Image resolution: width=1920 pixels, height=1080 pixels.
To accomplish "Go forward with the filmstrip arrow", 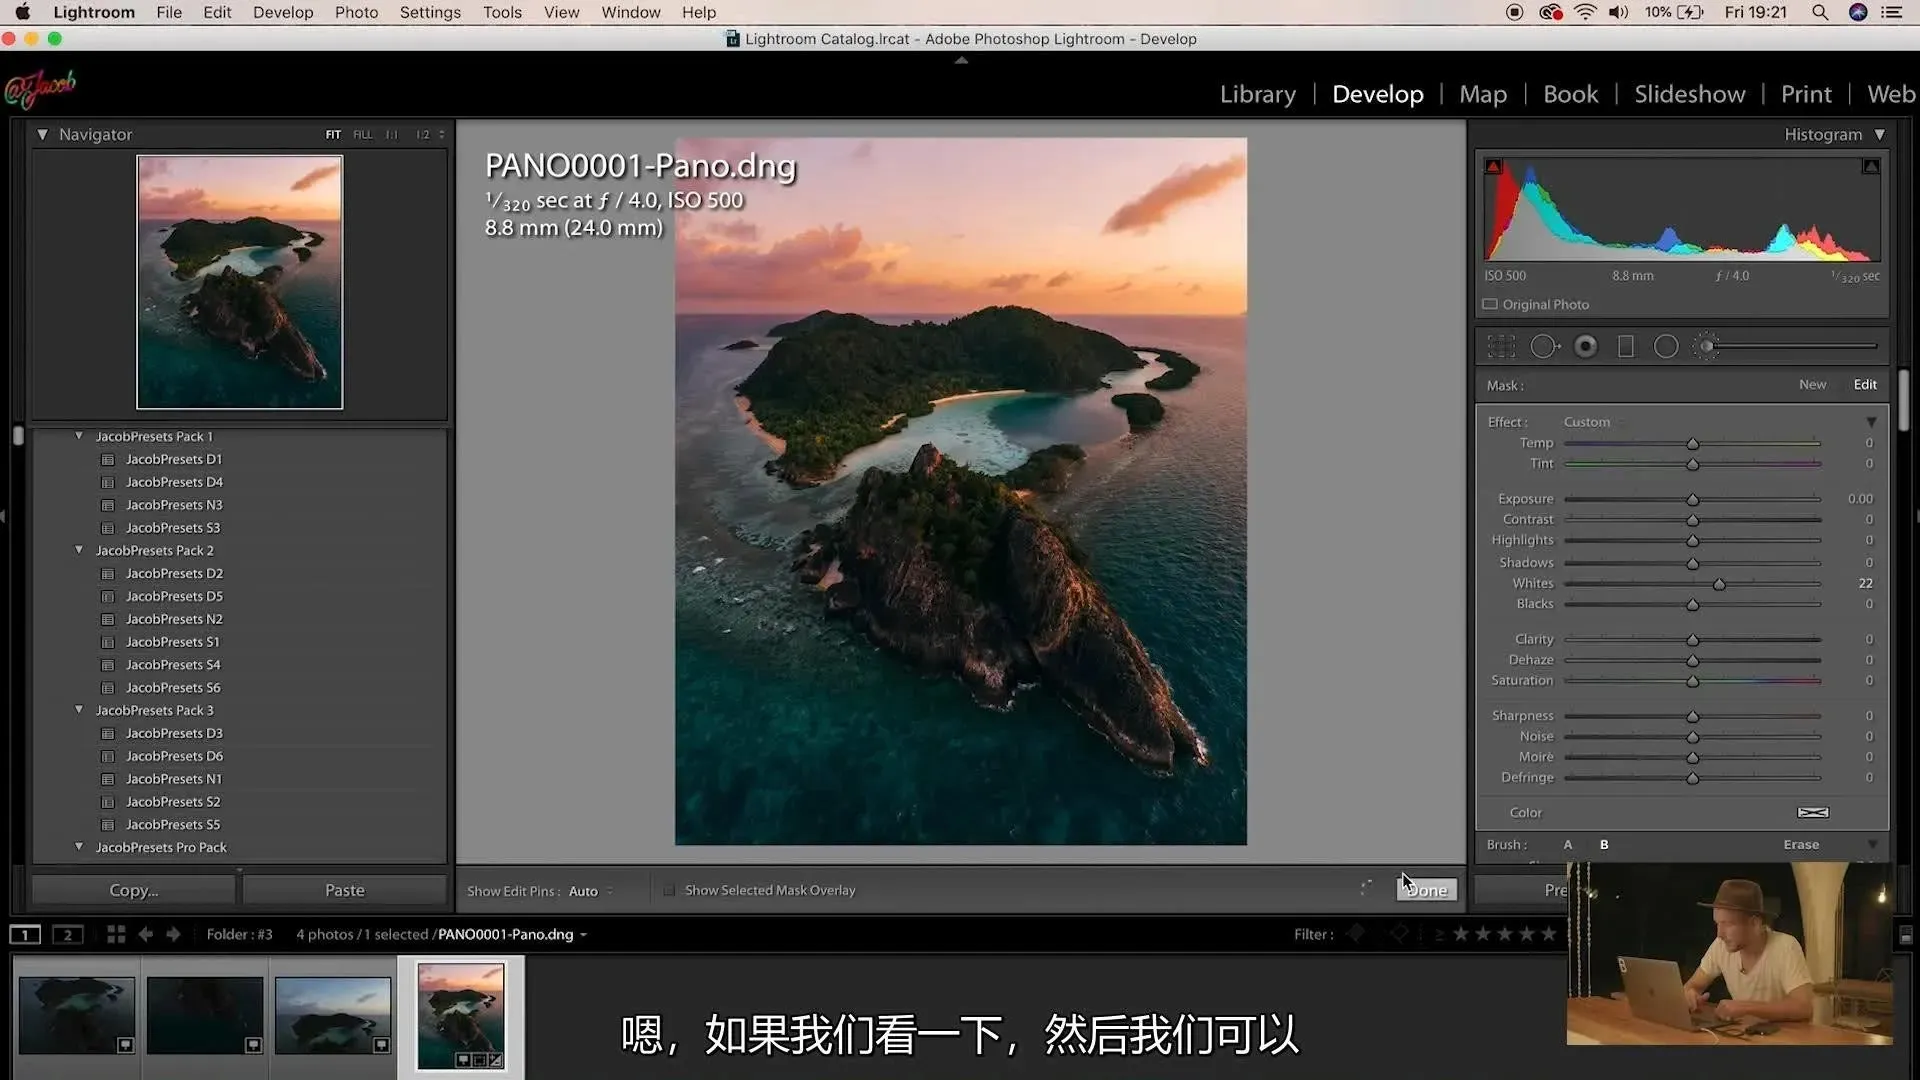I will [173, 934].
